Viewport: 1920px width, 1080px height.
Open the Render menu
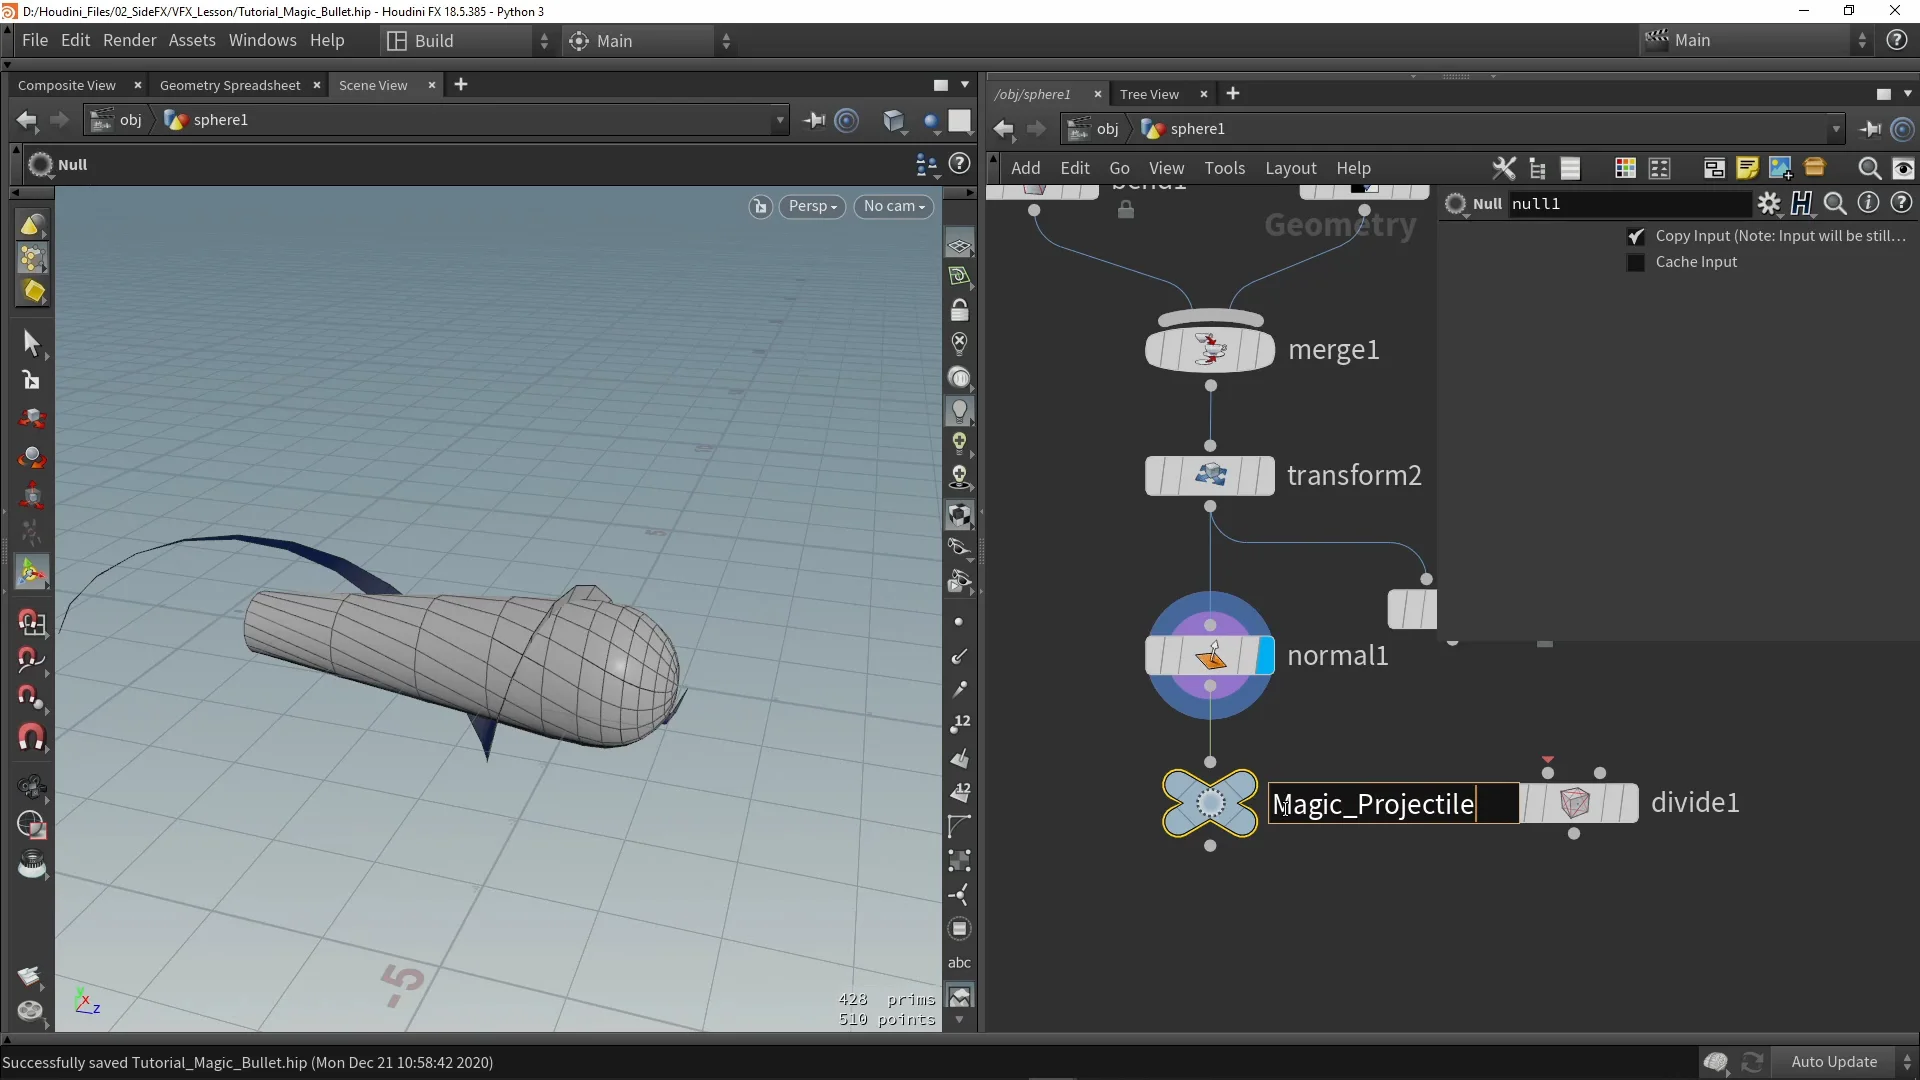tap(130, 40)
